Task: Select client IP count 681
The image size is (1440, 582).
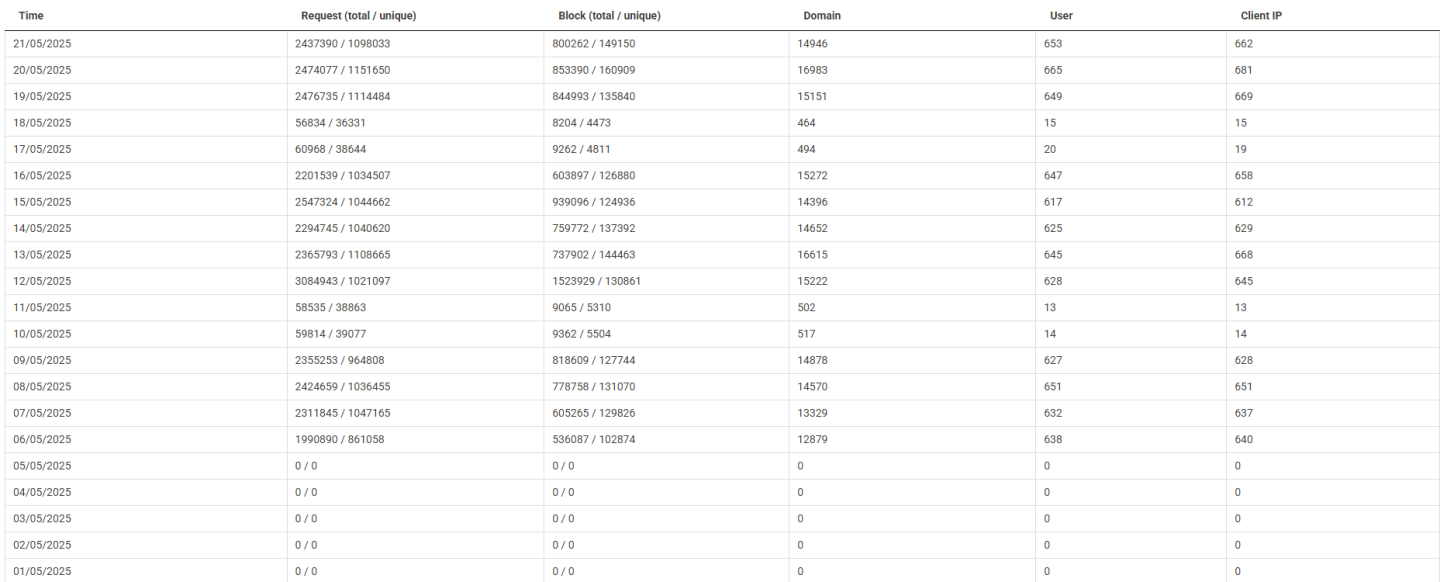Action: click(1243, 70)
